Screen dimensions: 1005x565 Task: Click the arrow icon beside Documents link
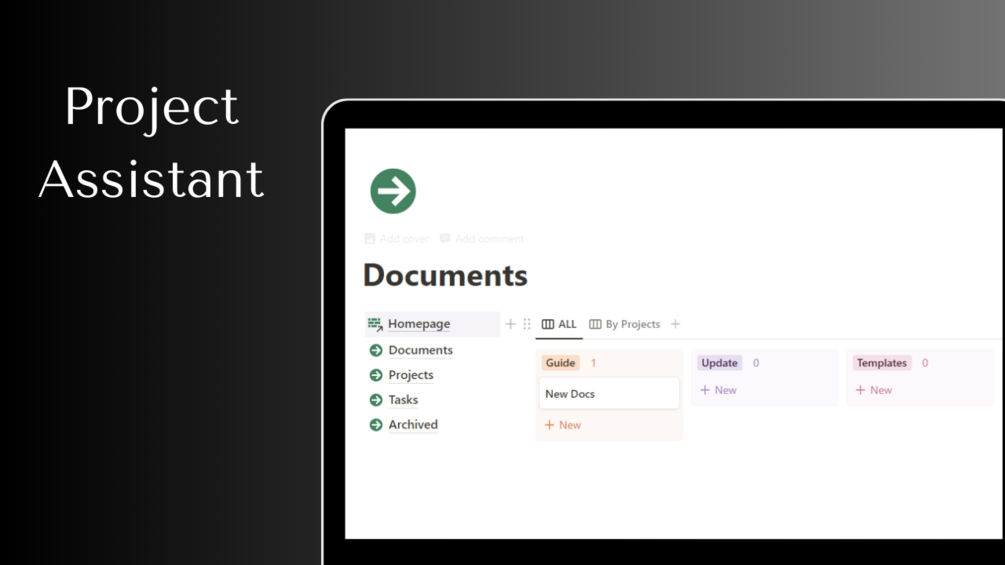coord(376,350)
